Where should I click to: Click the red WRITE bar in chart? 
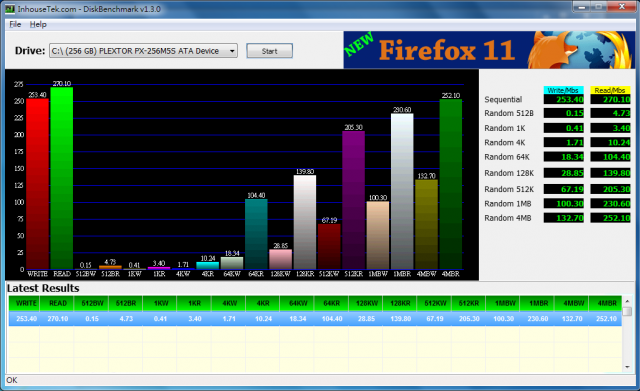(38, 184)
